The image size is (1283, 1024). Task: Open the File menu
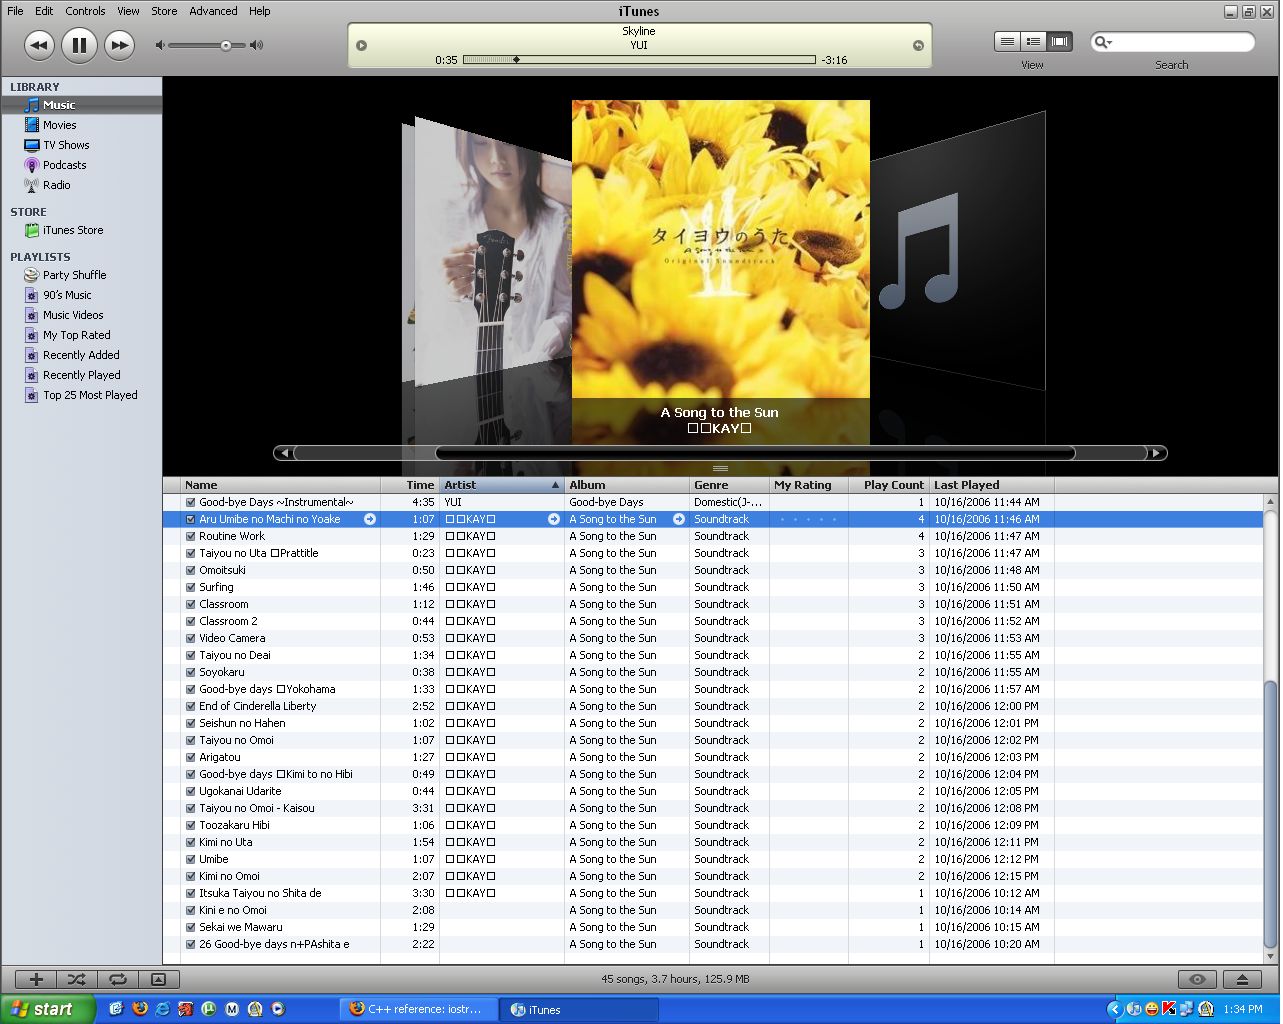[15, 11]
